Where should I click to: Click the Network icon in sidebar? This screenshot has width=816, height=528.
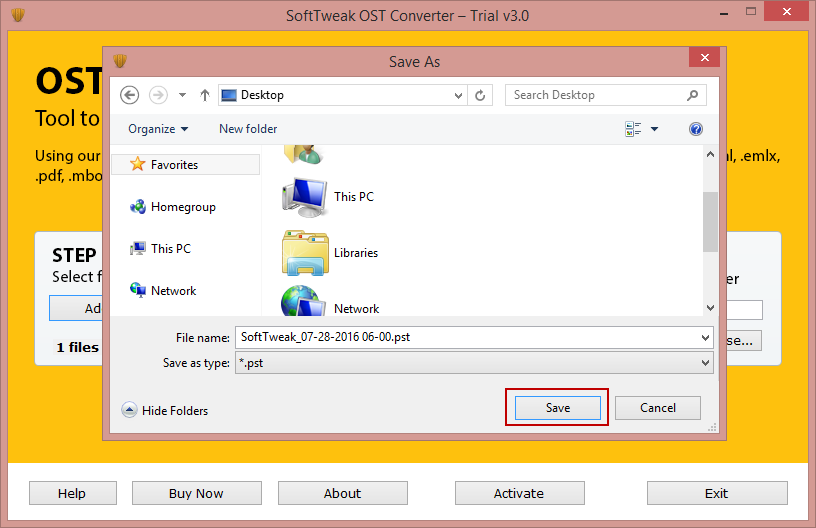(x=138, y=290)
